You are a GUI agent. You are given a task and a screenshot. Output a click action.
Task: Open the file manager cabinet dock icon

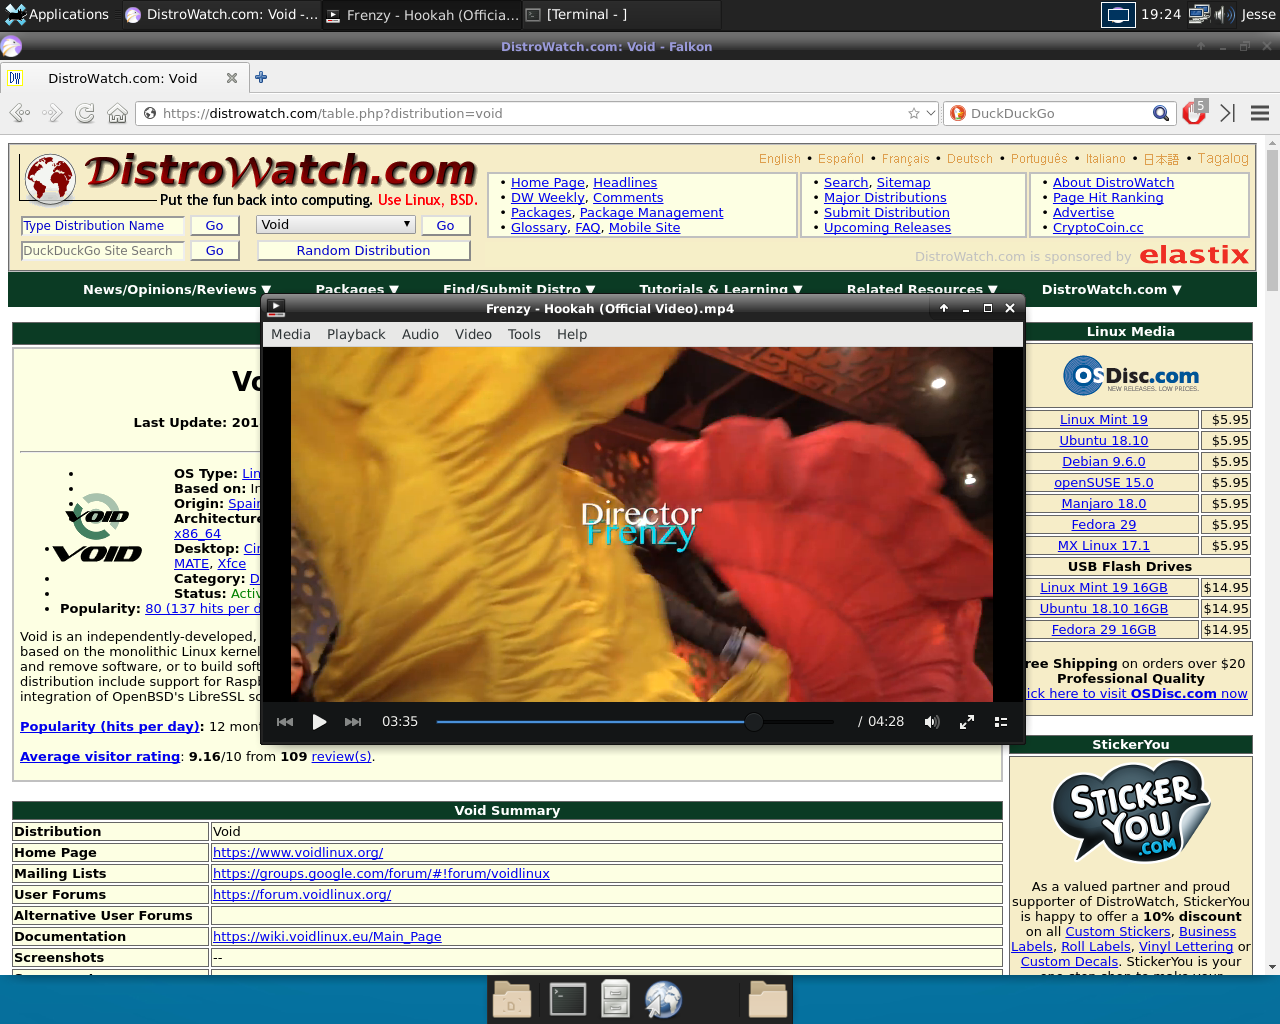pyautogui.click(x=615, y=999)
